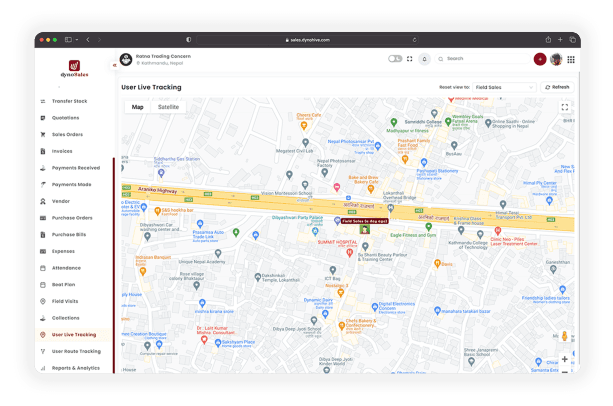613x406 pixels.
Task: Toggle the dark mode switch
Action: (x=395, y=59)
